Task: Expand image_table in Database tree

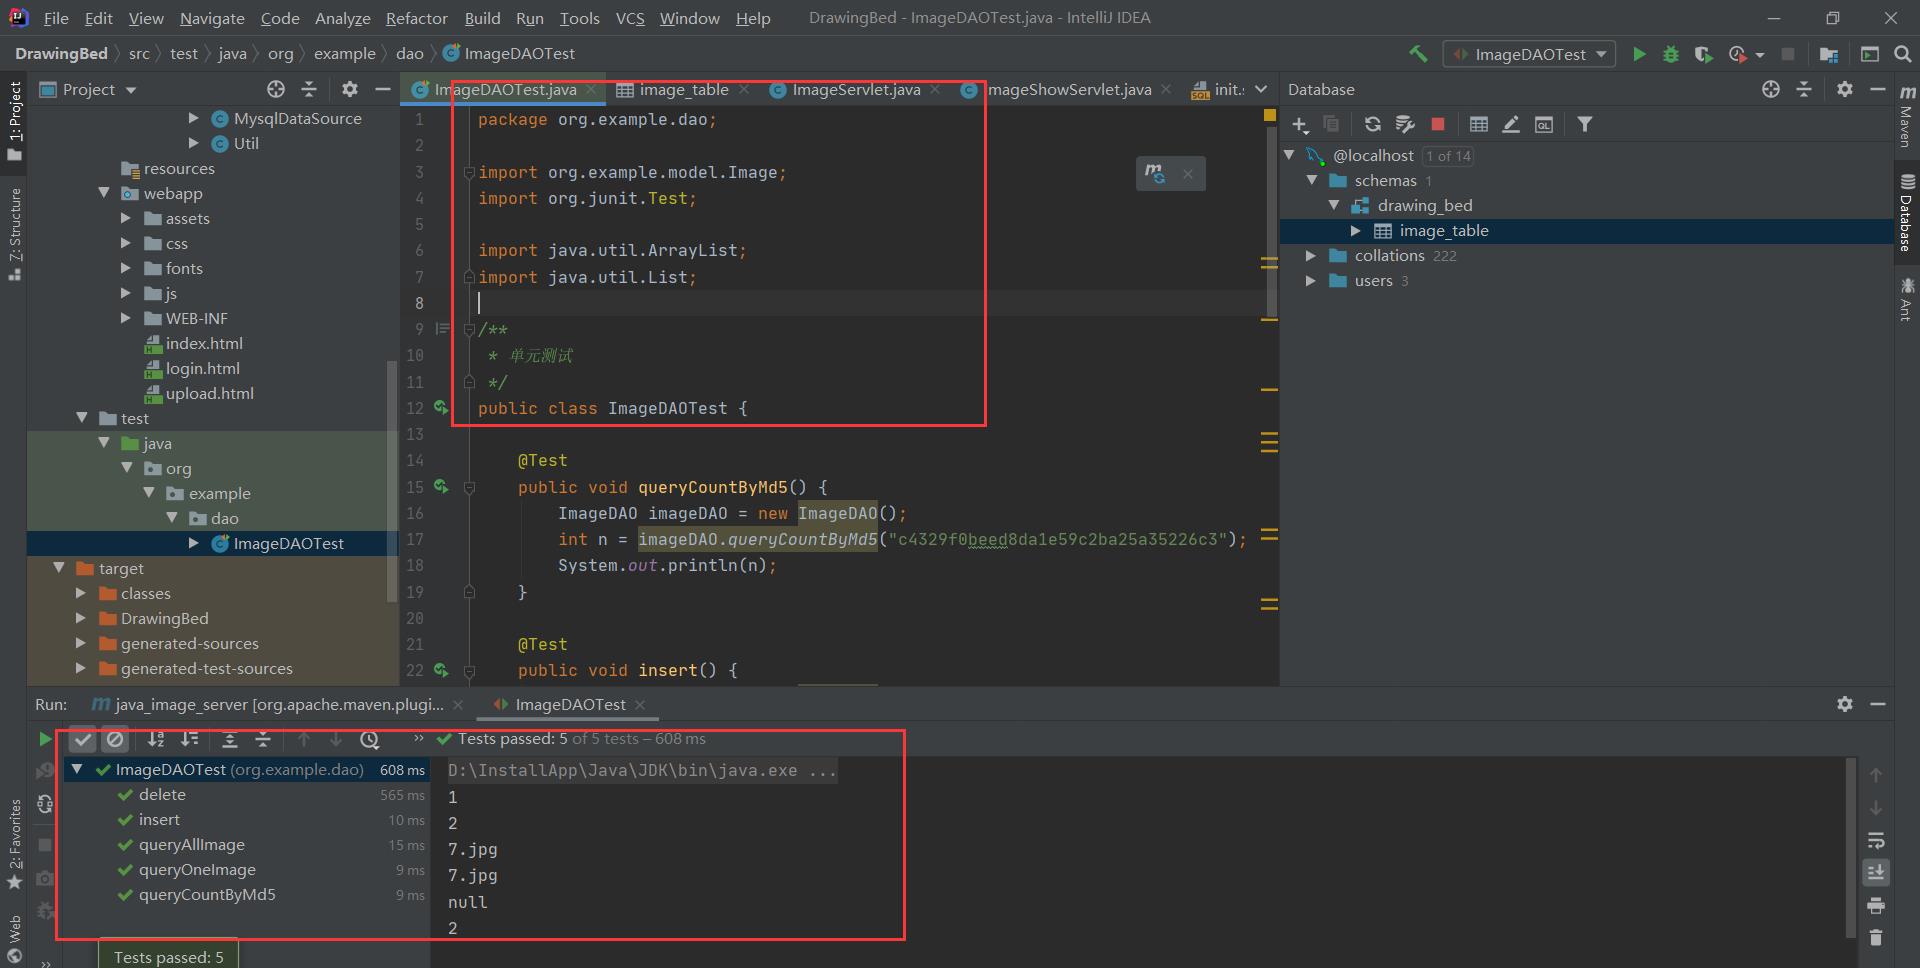Action: pyautogui.click(x=1356, y=231)
